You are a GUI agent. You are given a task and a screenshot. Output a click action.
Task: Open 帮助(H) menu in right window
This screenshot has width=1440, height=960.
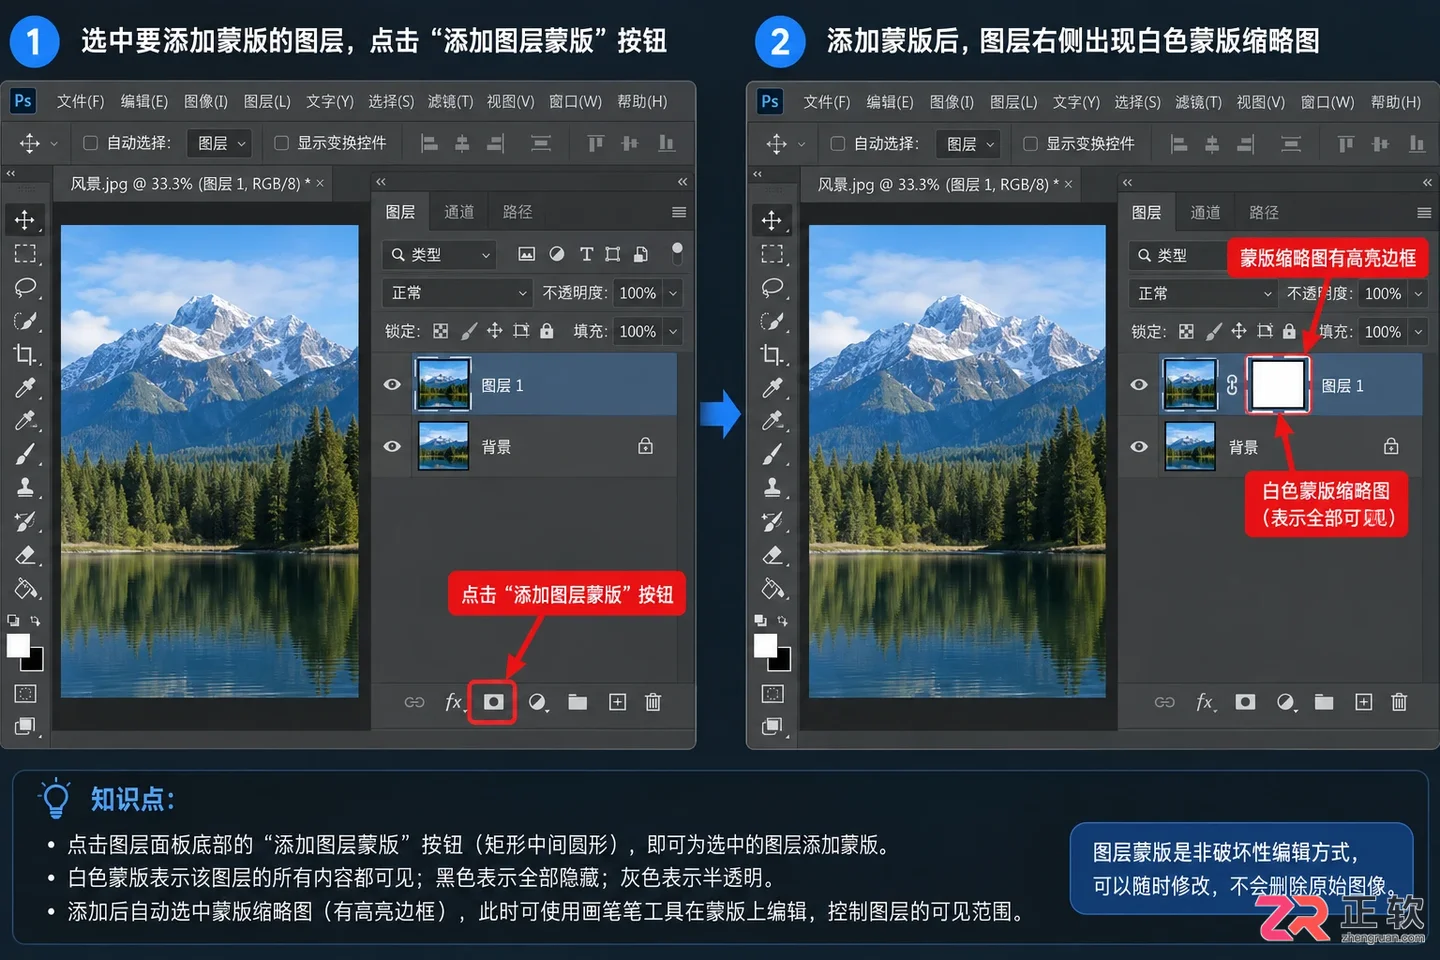pos(1396,102)
